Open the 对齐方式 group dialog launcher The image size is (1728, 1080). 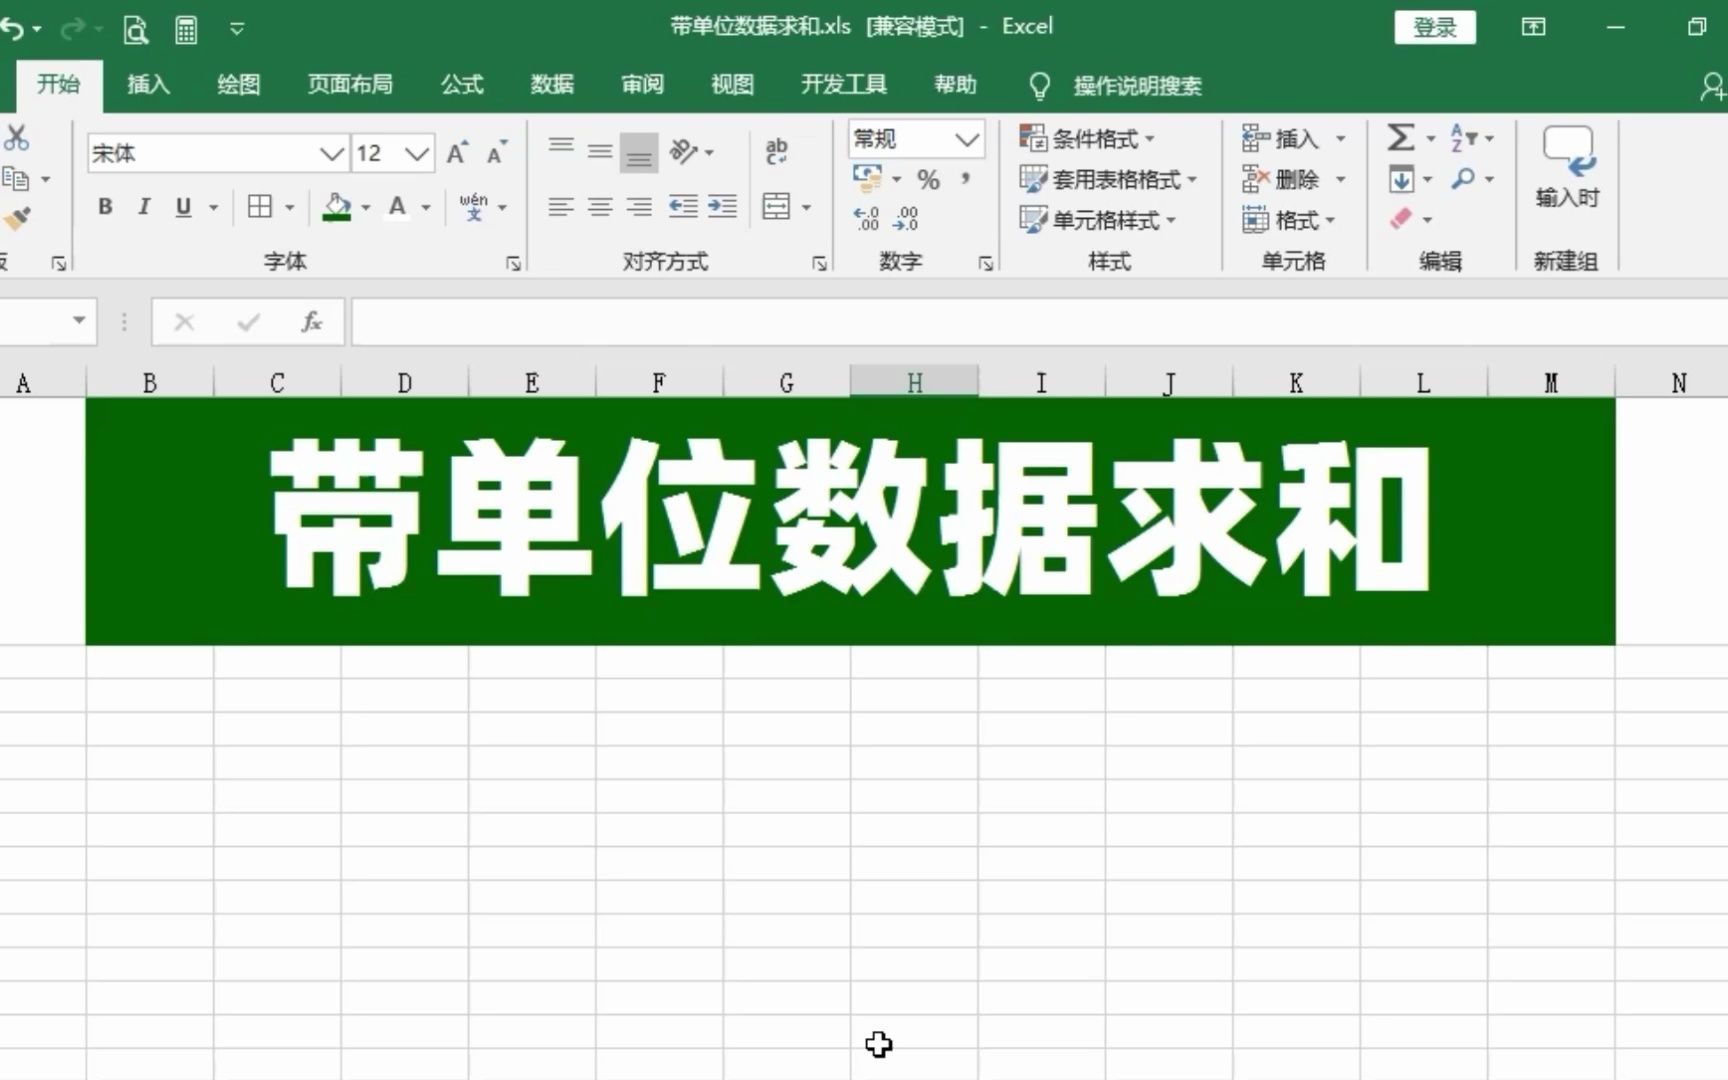819,263
